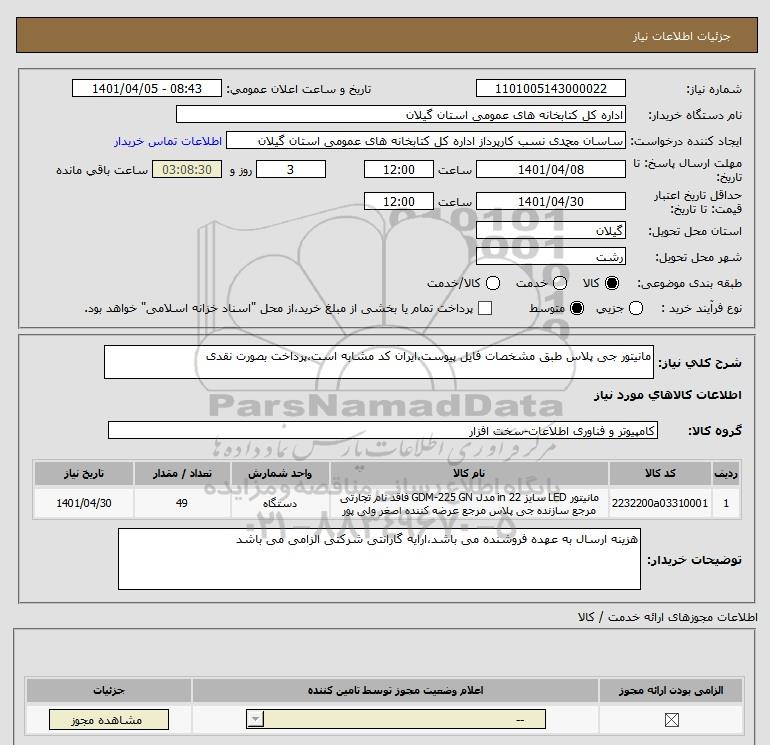Click the تعداد / مقدار column header
The width and height of the screenshot is (770, 745).
pos(182,473)
